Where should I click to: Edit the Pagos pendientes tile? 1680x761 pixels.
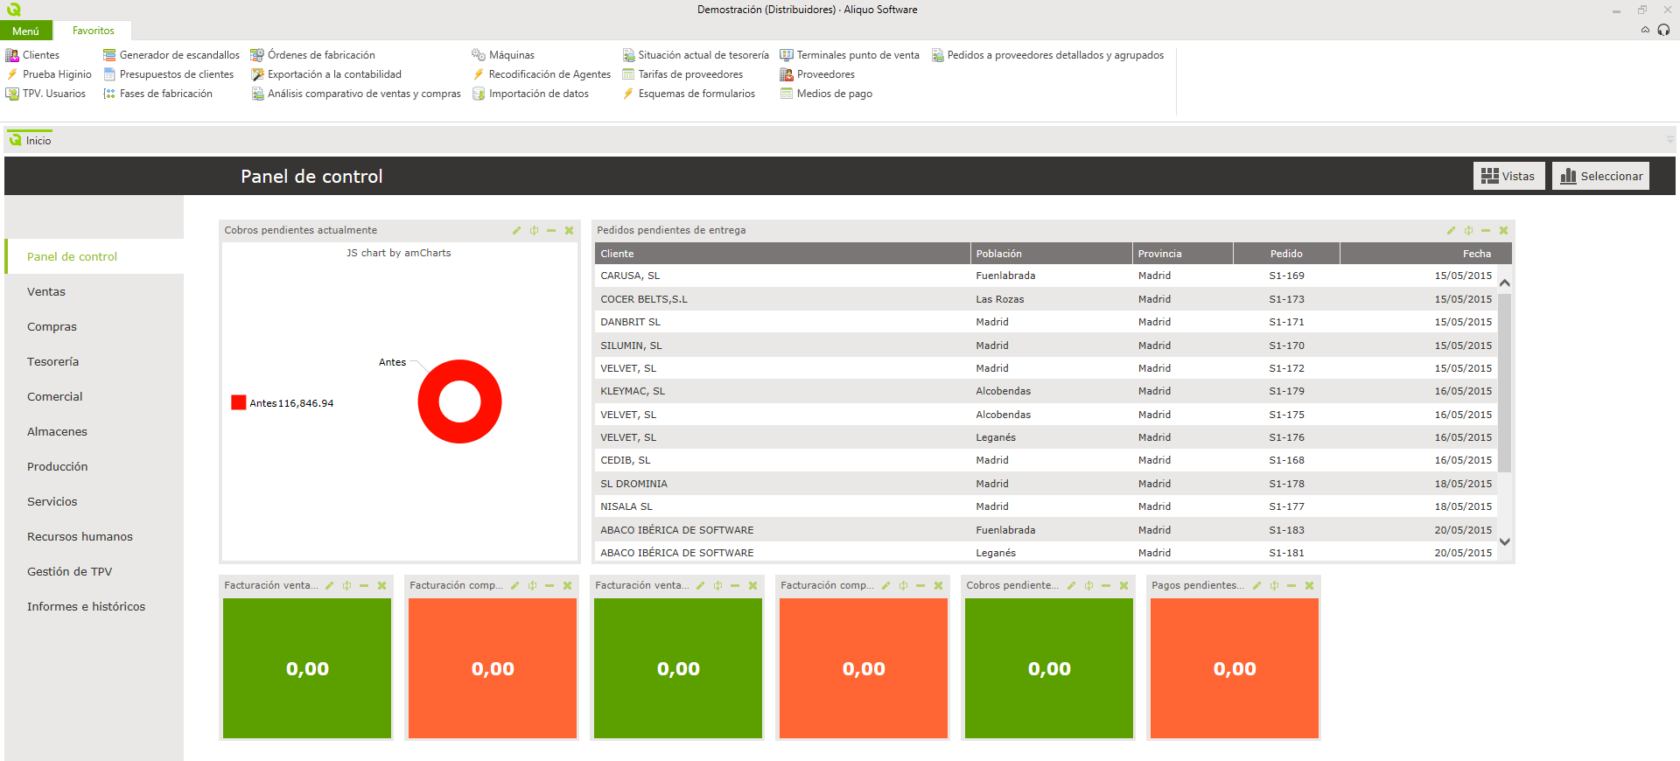[1257, 585]
